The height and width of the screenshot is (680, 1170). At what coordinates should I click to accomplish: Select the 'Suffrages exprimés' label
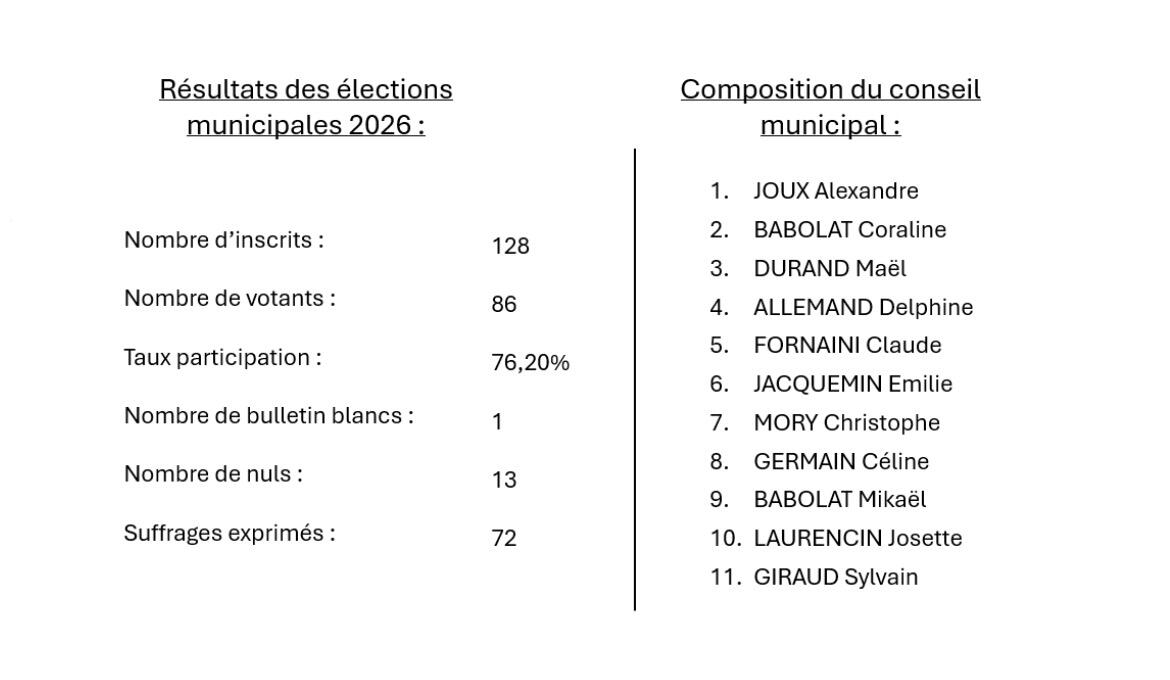point(229,533)
